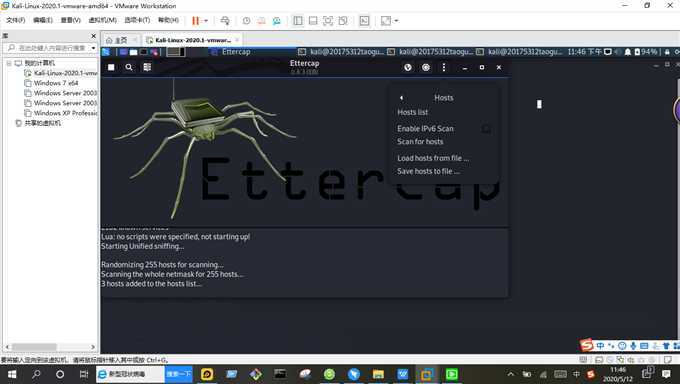Click the VMware snapshot clock icon
The height and width of the screenshot is (384, 680).
click(246, 21)
